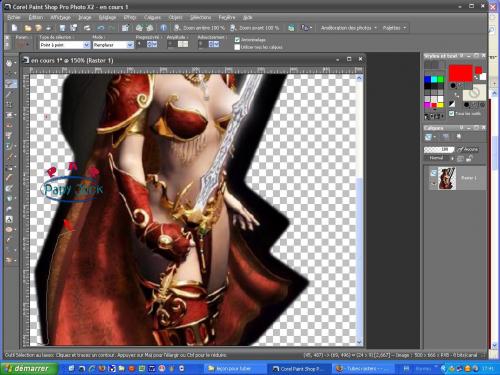Select the Text tool marked with an A
This screenshot has height=375, width=500.
(9, 219)
